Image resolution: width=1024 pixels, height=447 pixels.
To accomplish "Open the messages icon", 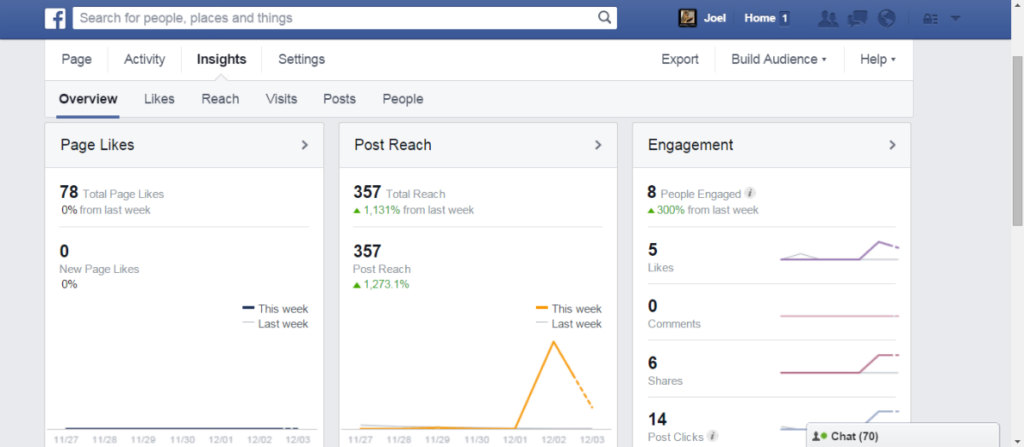I will pos(857,18).
